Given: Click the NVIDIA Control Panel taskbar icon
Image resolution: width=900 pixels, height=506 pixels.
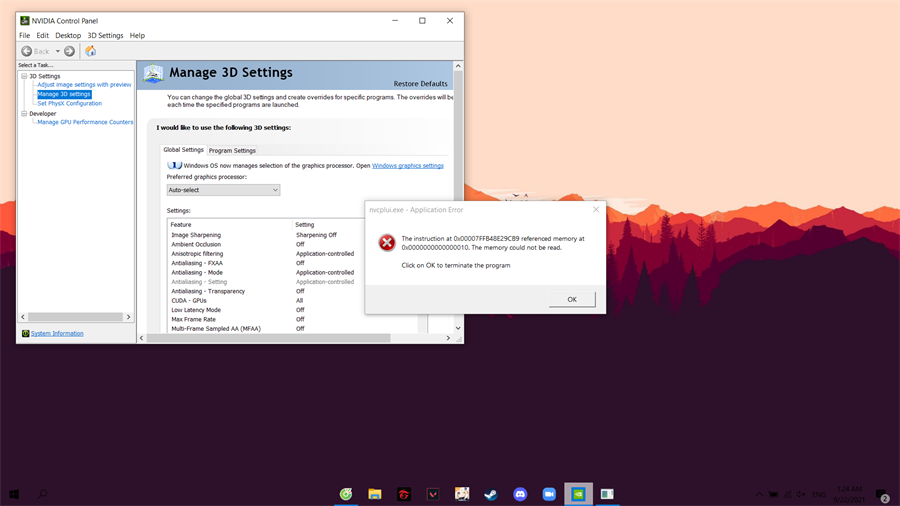Looking at the screenshot, I should [x=578, y=494].
